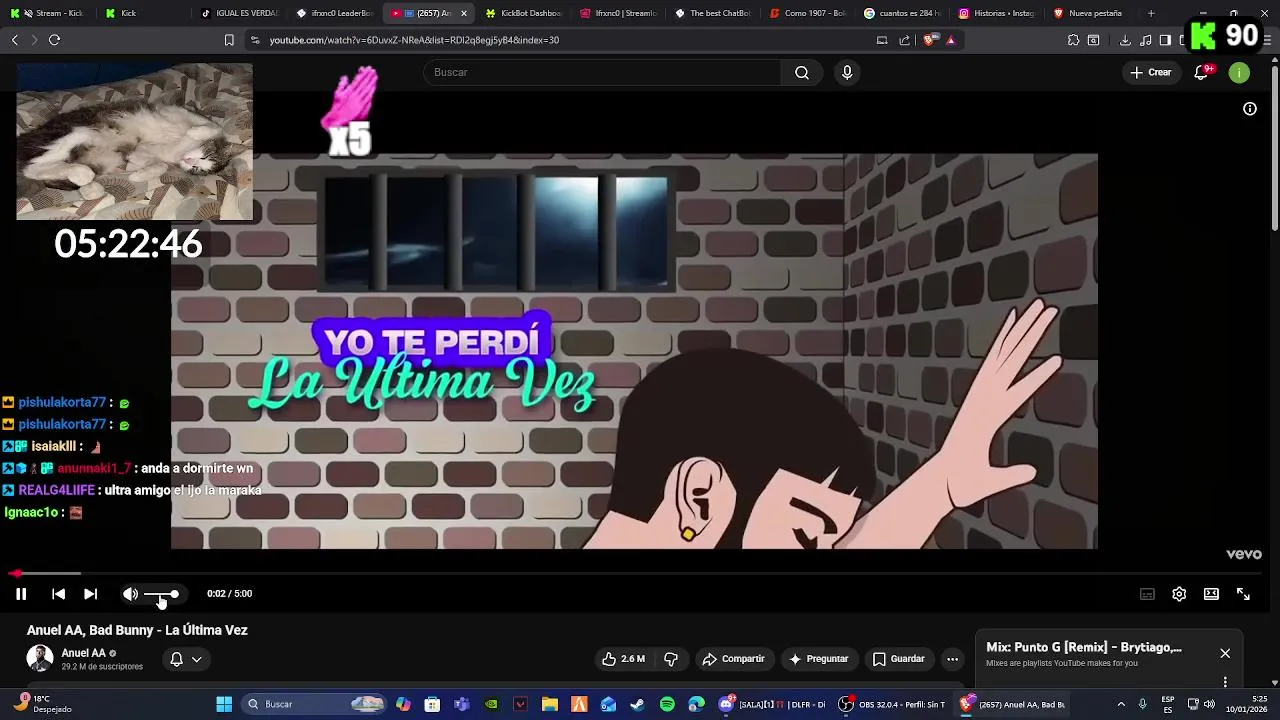
Task: Skip to the next video in playlist
Action: (x=90, y=594)
